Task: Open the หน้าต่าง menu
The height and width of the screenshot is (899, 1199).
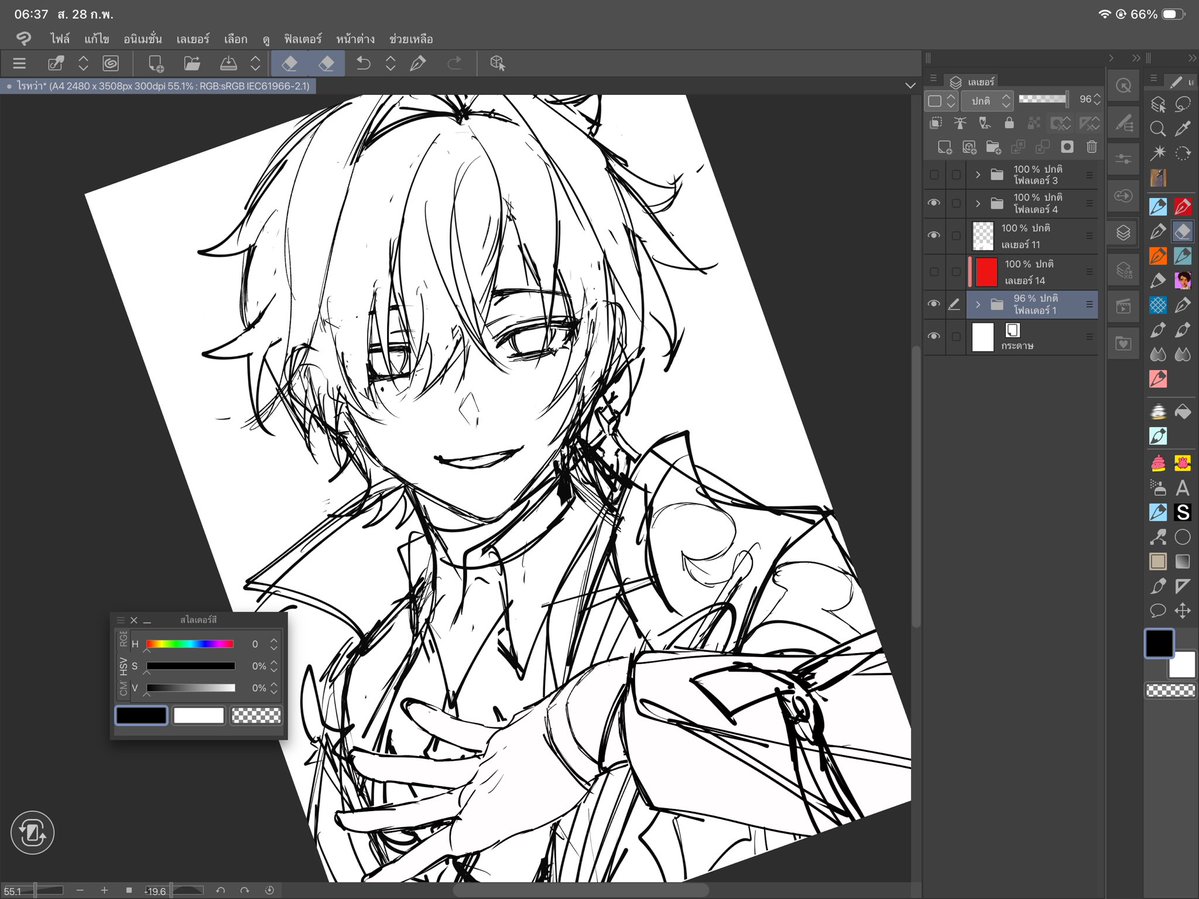Action: click(x=355, y=38)
